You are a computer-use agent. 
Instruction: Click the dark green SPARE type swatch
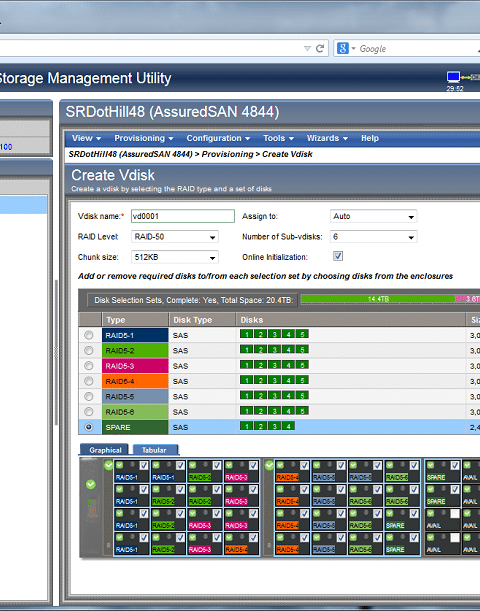(x=135, y=427)
